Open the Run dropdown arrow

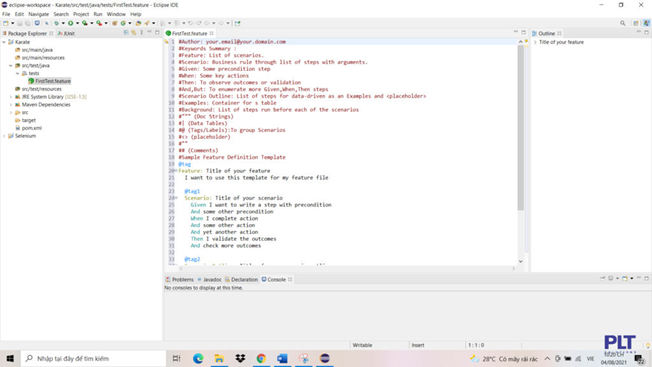77,23
